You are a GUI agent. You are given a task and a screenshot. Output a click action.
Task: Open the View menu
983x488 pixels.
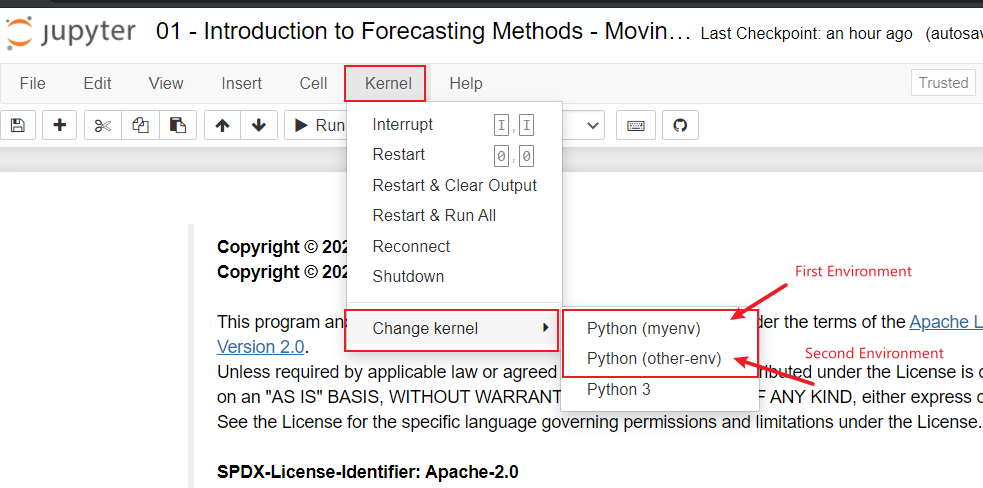[x=166, y=83]
